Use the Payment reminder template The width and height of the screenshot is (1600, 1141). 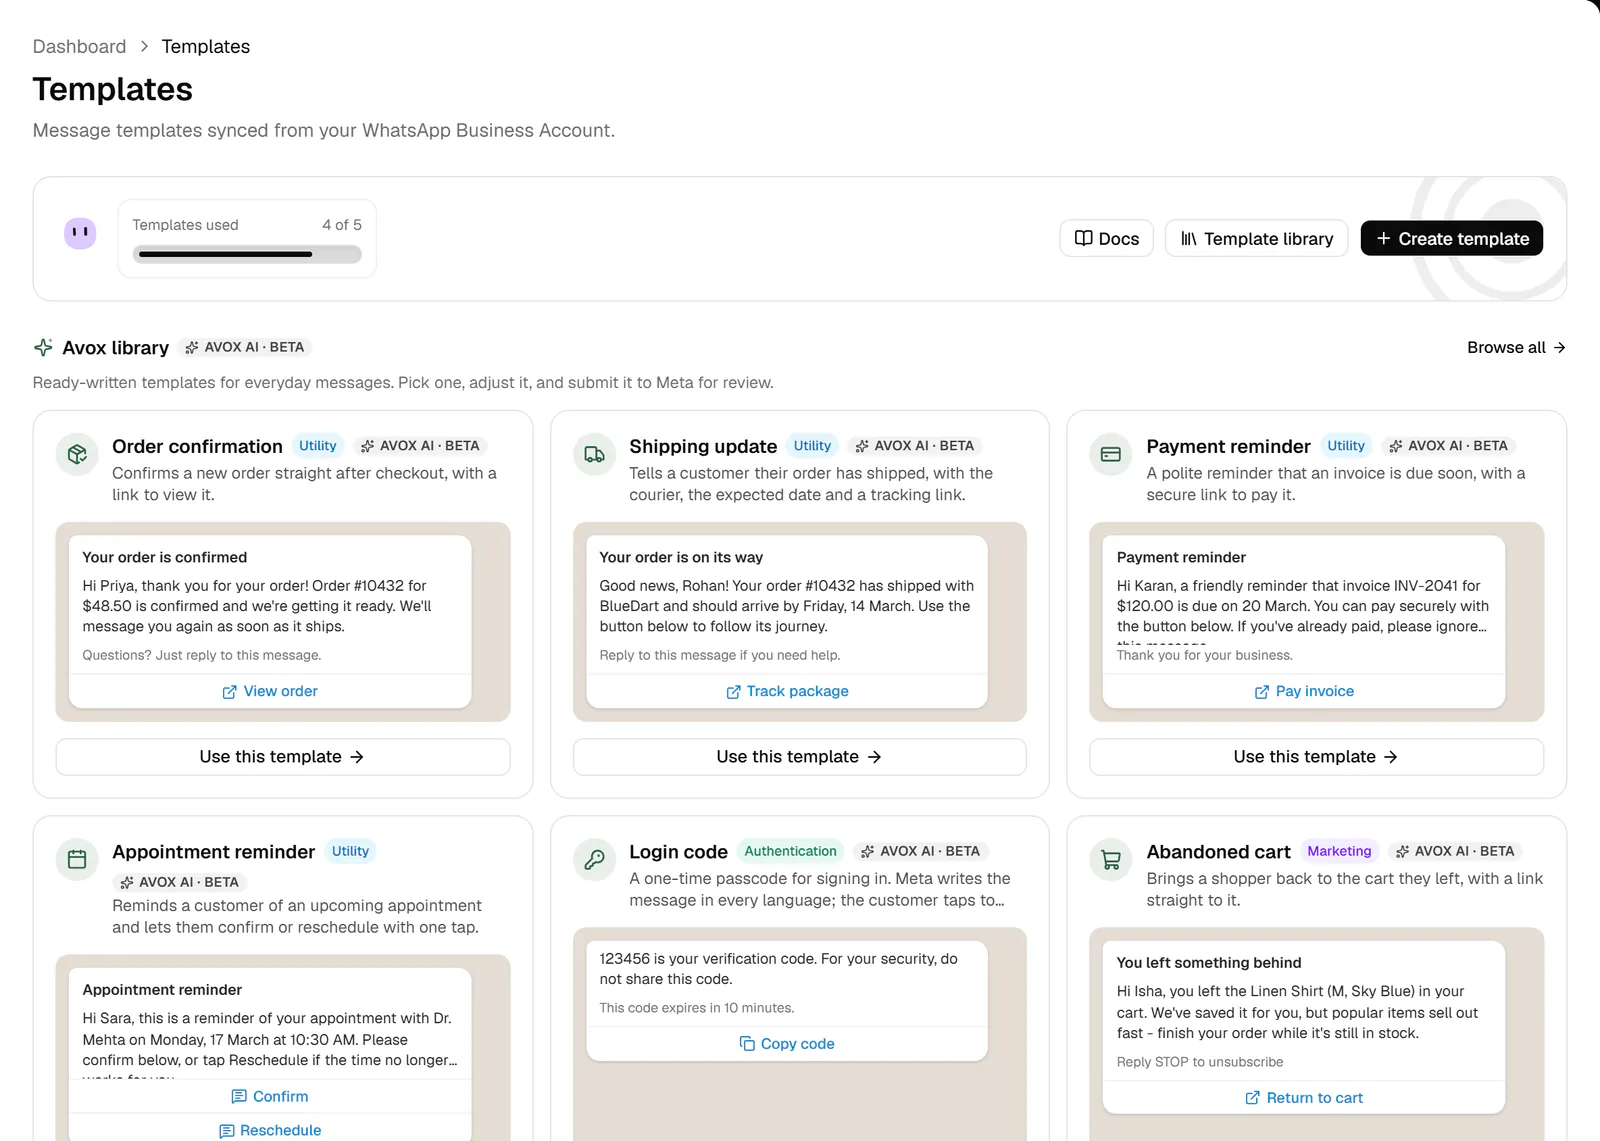(1316, 757)
